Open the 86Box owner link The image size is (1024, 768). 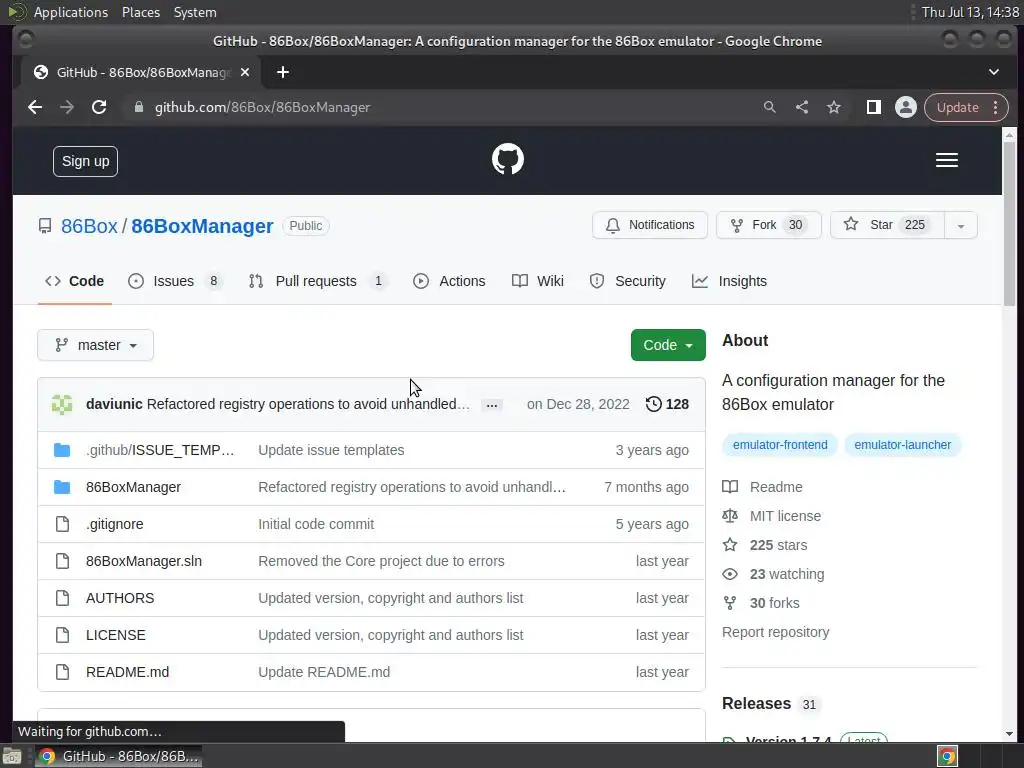click(89, 226)
